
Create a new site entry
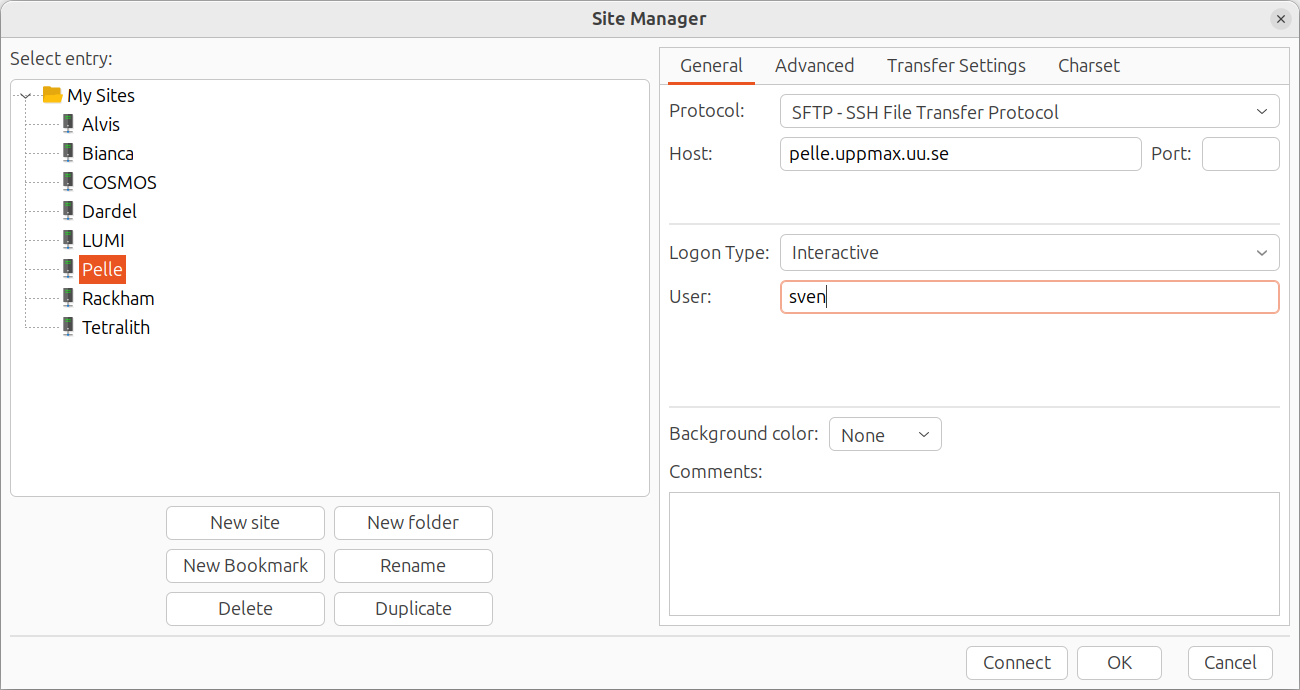pos(245,522)
